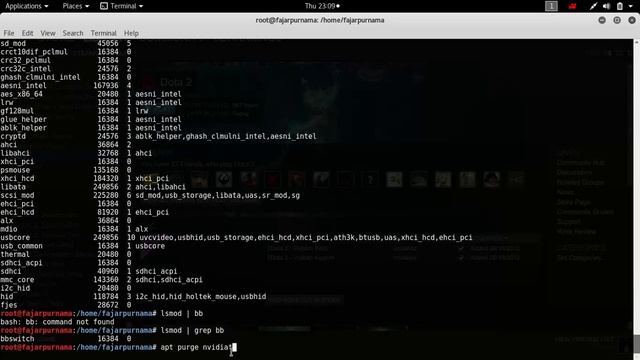Viewport: 640px width, 360px height.
Task: Click the network connection tray icon
Action: (593, 6)
